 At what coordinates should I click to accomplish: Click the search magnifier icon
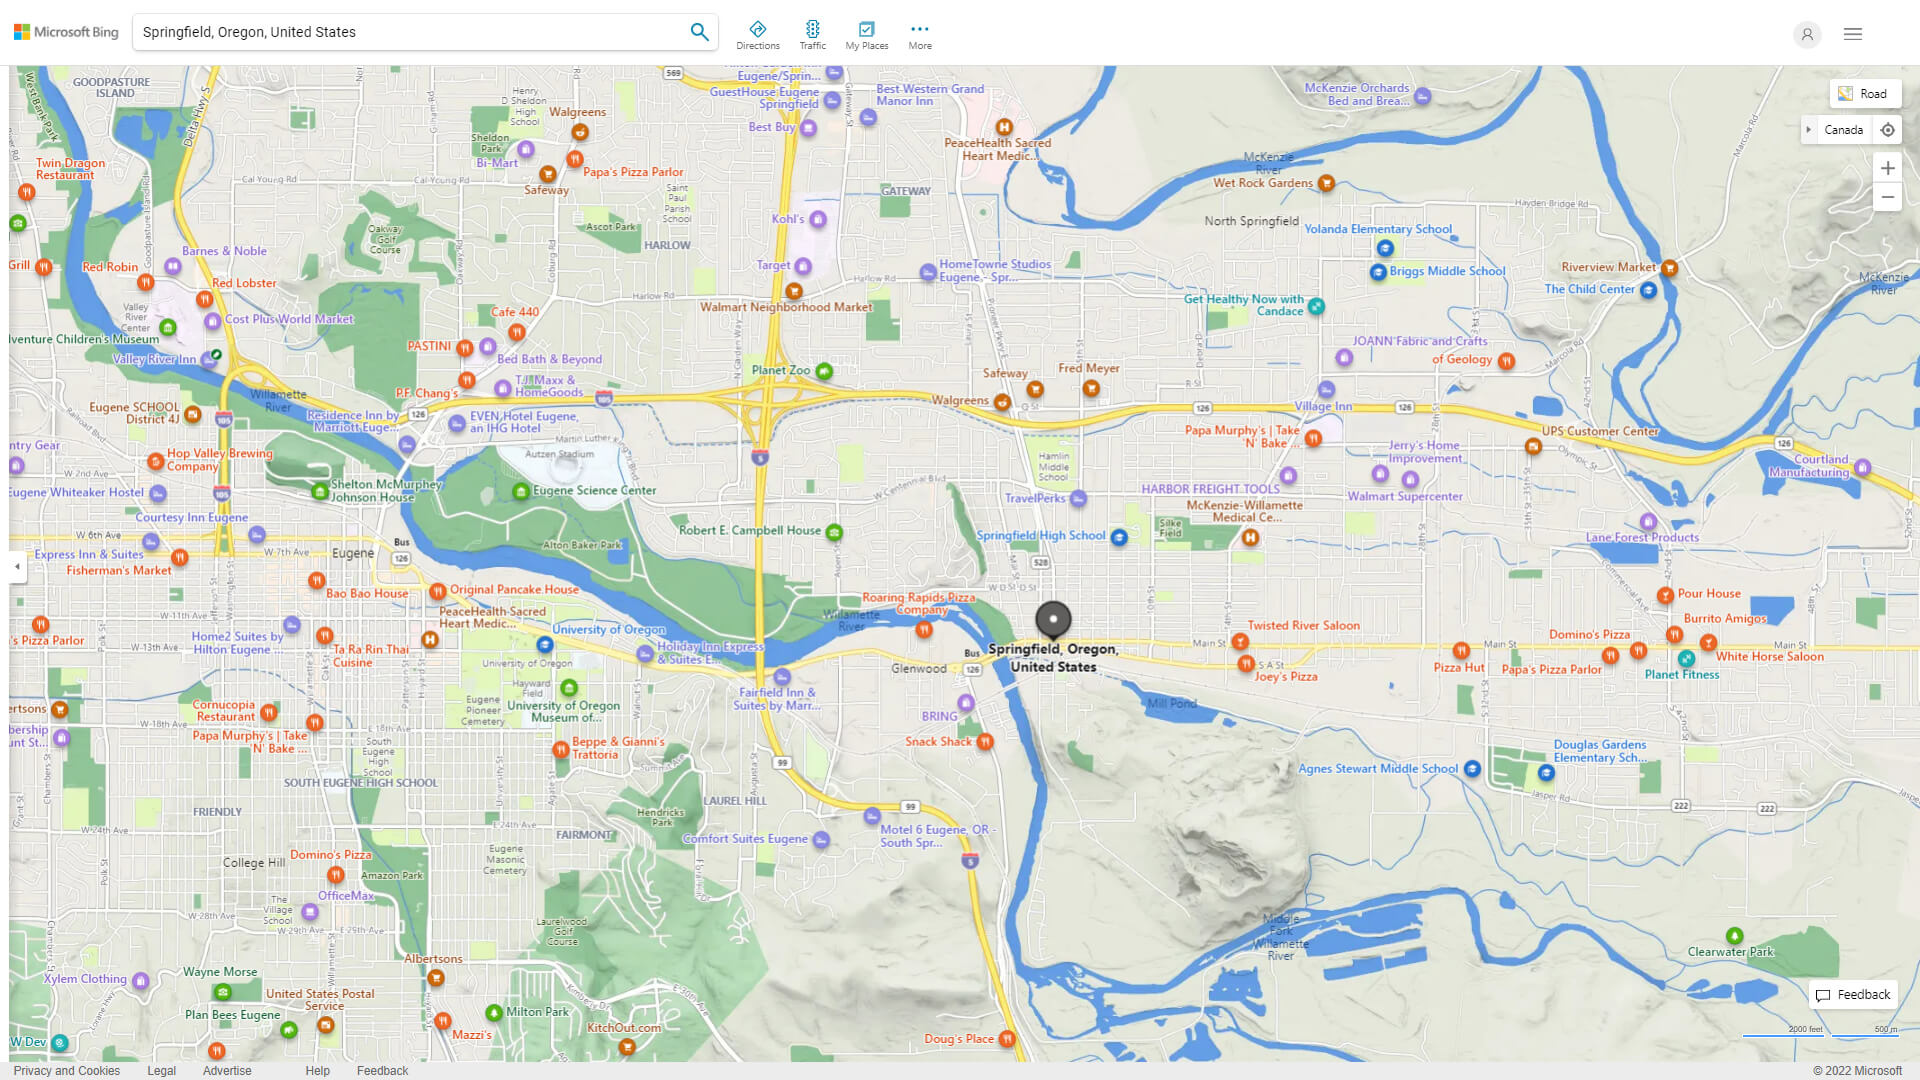tap(699, 31)
